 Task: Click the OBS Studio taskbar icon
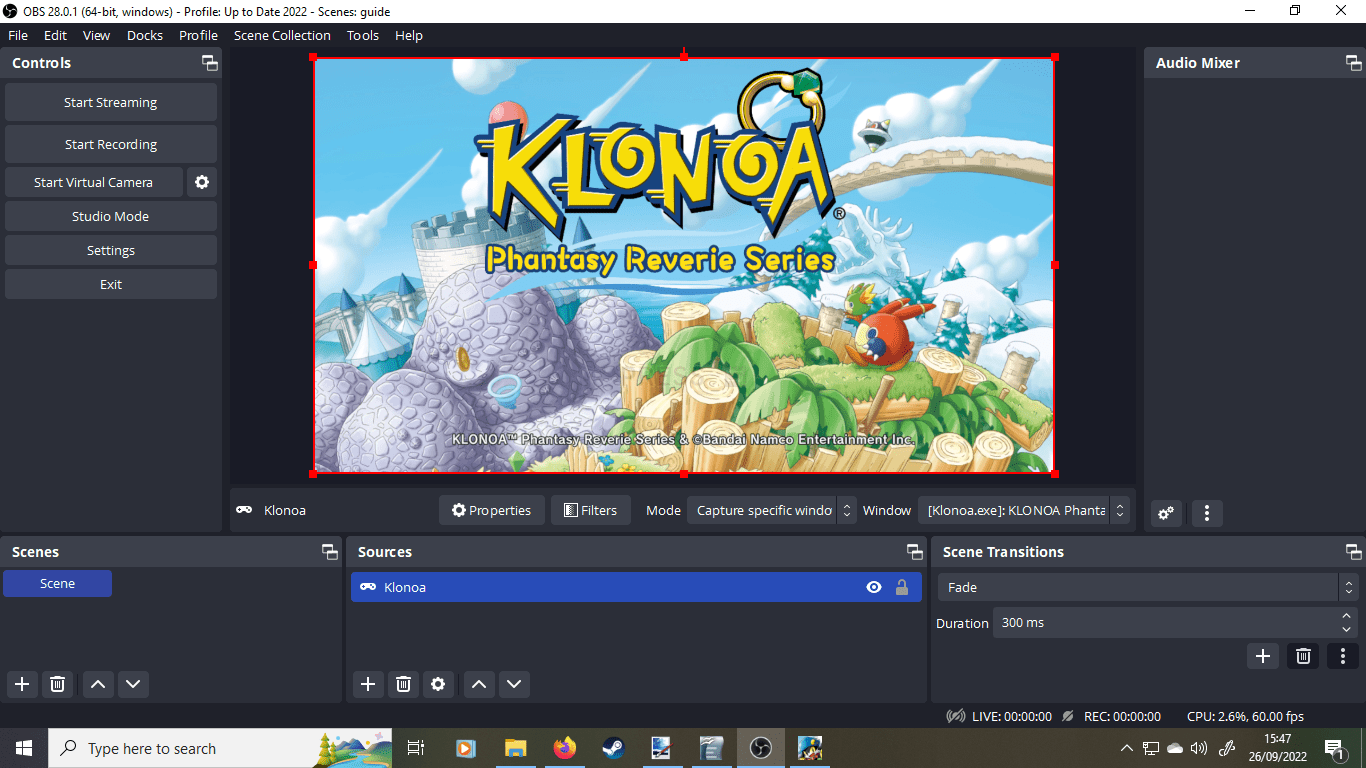(760, 748)
